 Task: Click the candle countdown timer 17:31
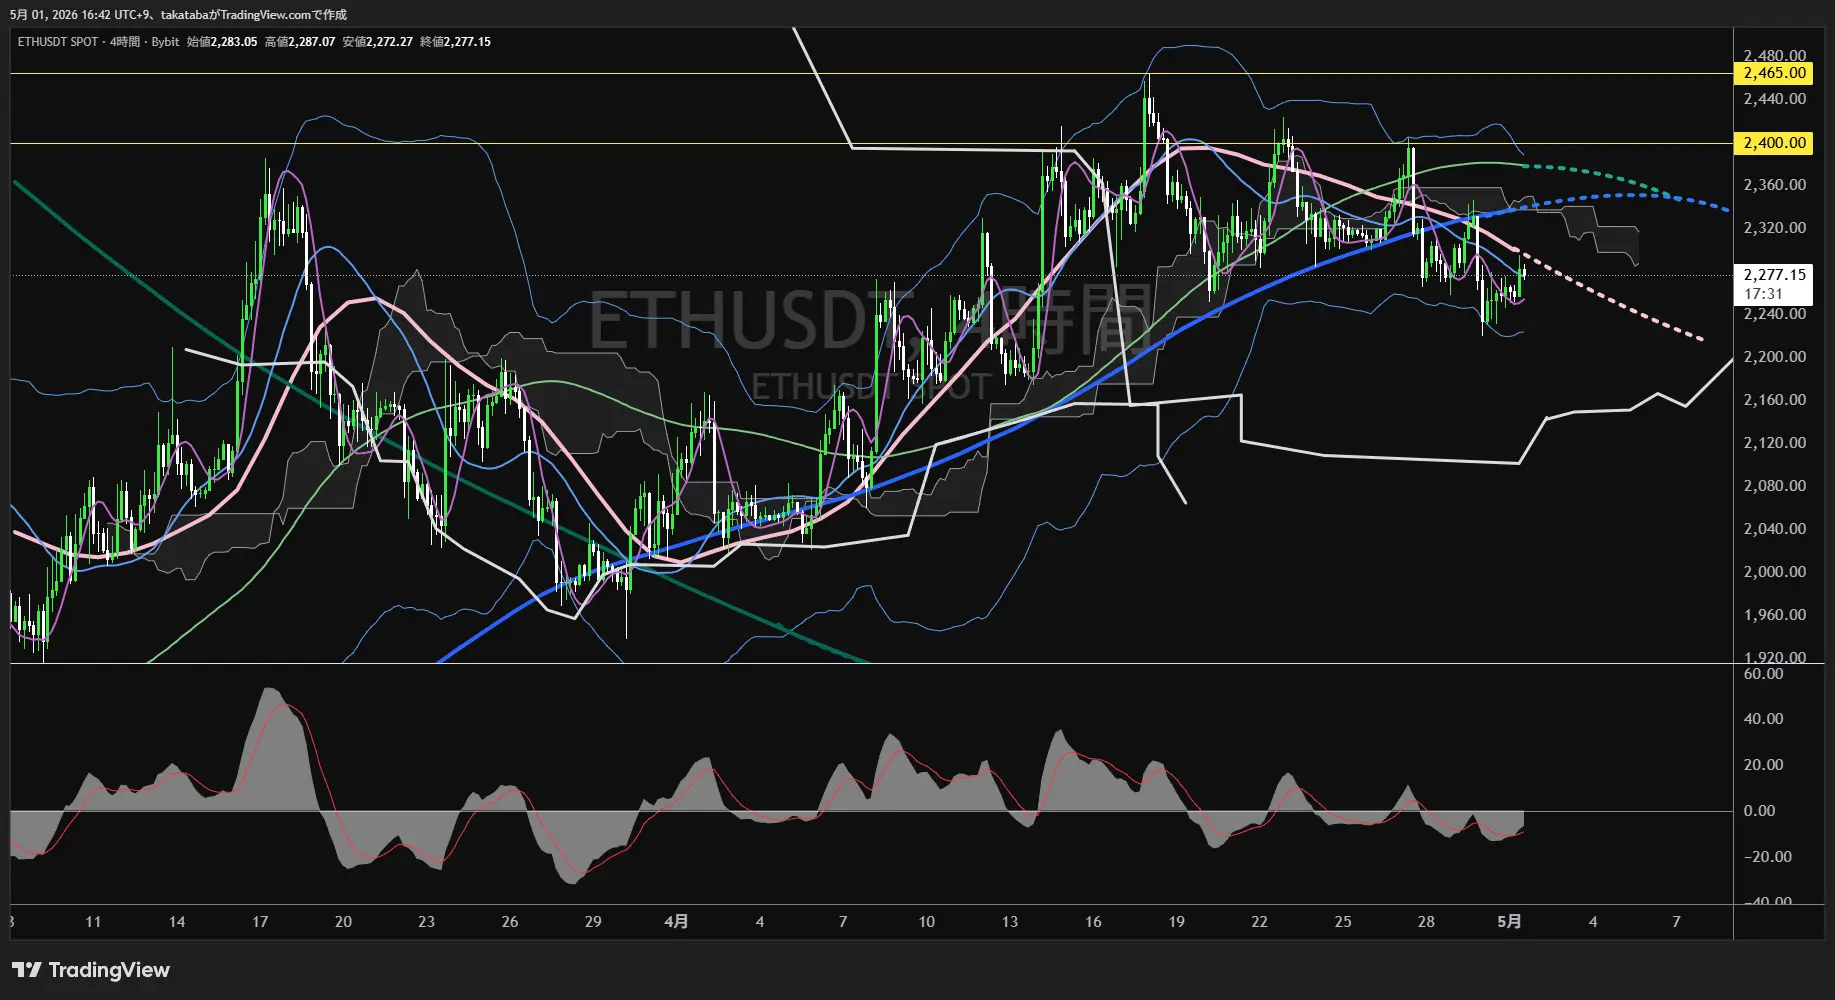1763,294
